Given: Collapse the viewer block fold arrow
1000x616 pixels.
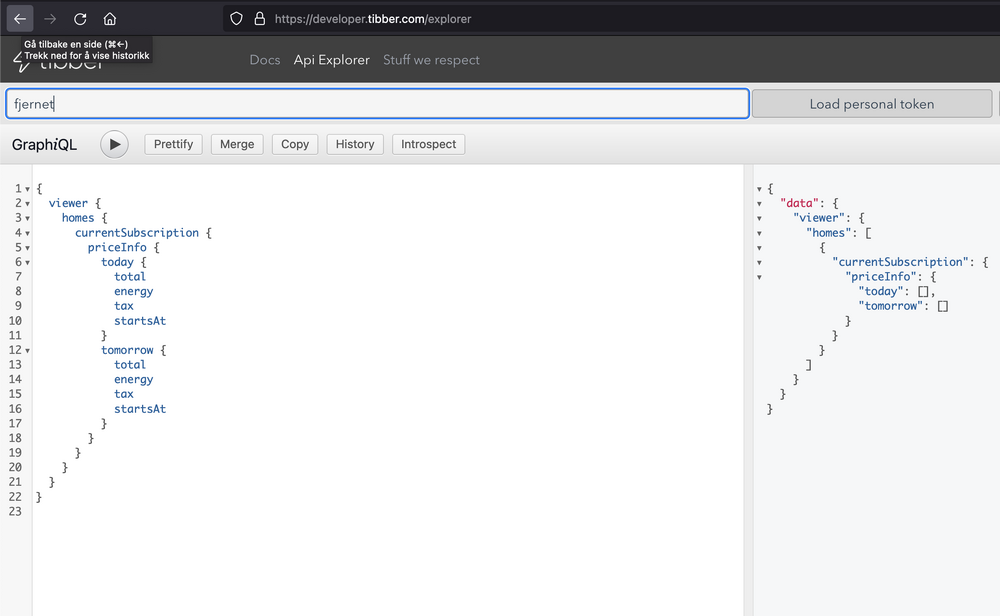Looking at the screenshot, I should [27, 204].
